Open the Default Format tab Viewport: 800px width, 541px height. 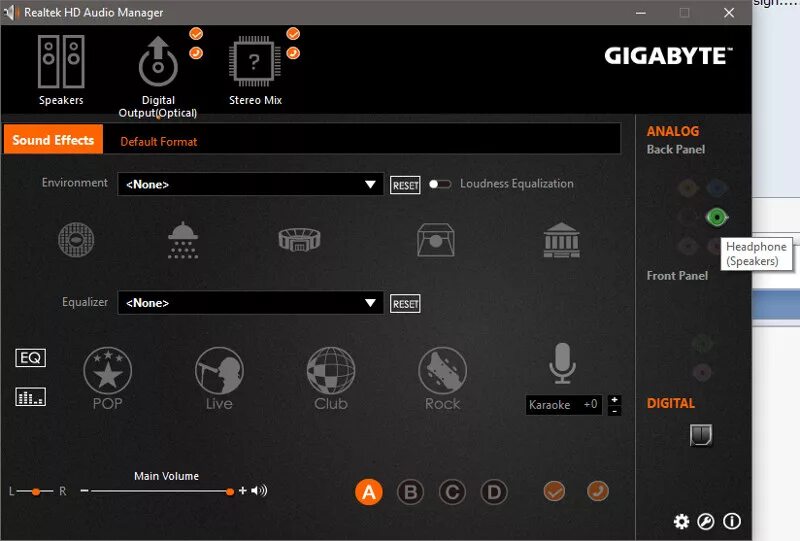tap(159, 141)
